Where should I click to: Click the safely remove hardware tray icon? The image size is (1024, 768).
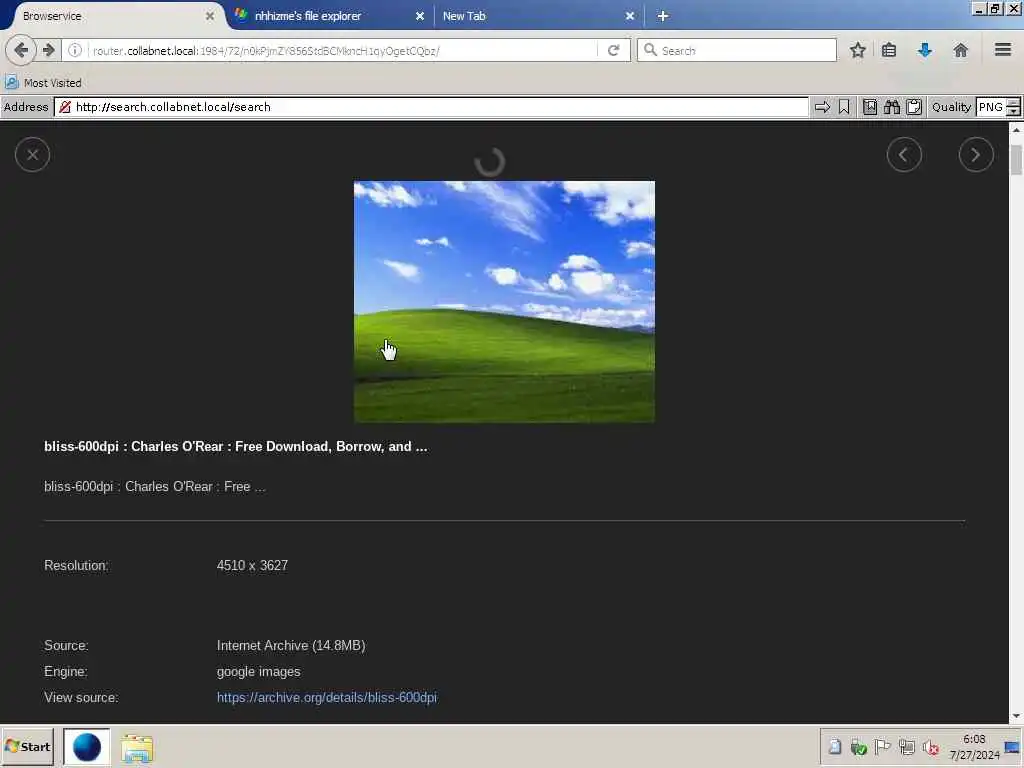point(858,747)
